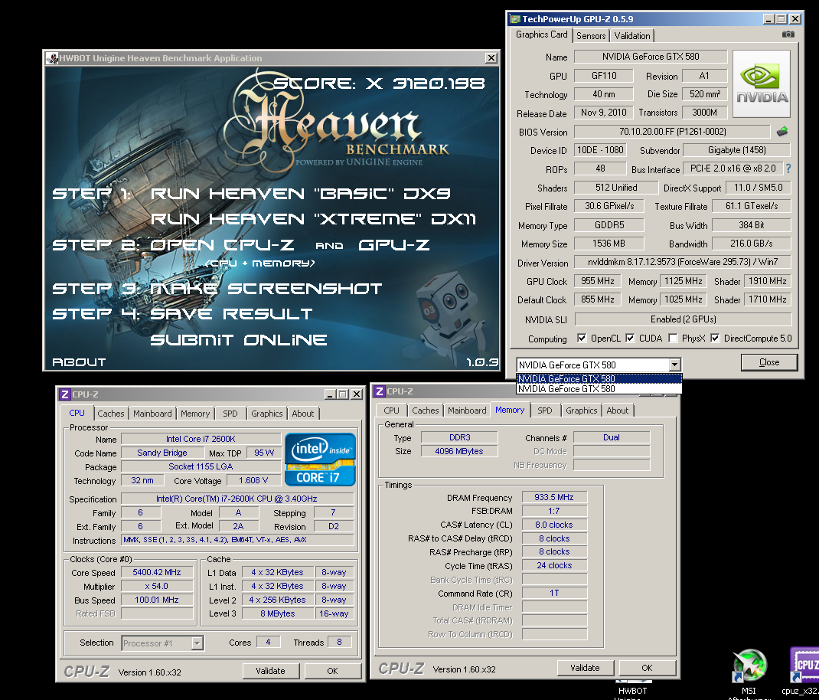The image size is (819, 700).
Task: Click Intel Core i7 badge in CPU-Z
Action: click(x=320, y=460)
